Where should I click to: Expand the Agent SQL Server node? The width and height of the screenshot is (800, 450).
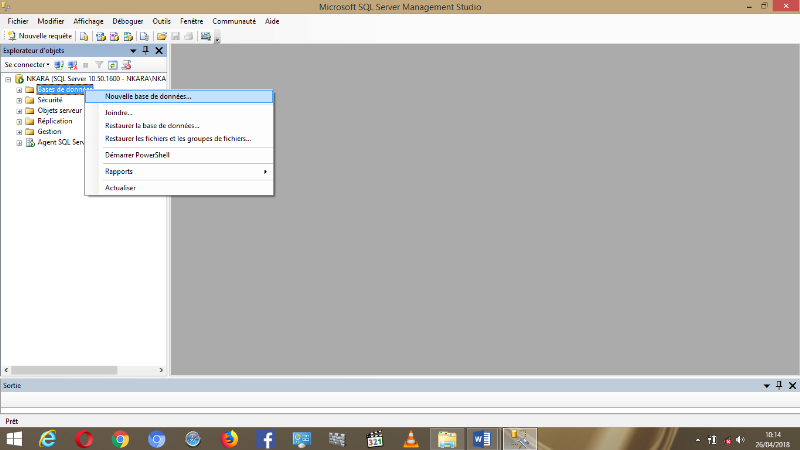[19, 142]
